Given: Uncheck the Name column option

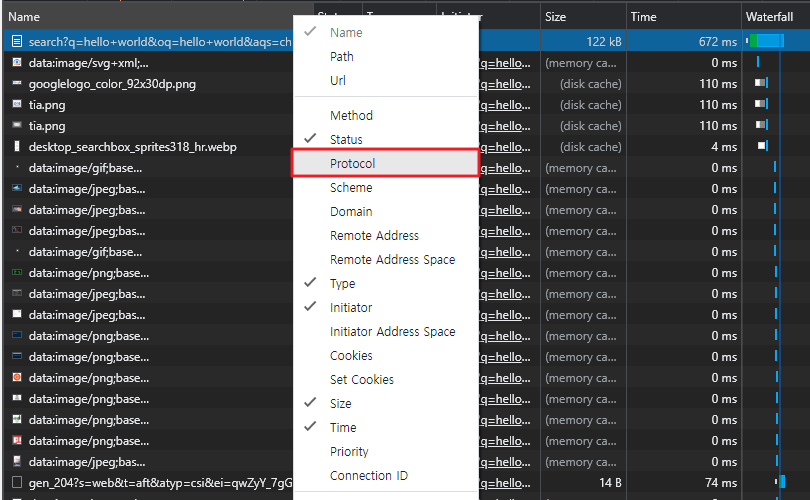Looking at the screenshot, I should (385, 33).
